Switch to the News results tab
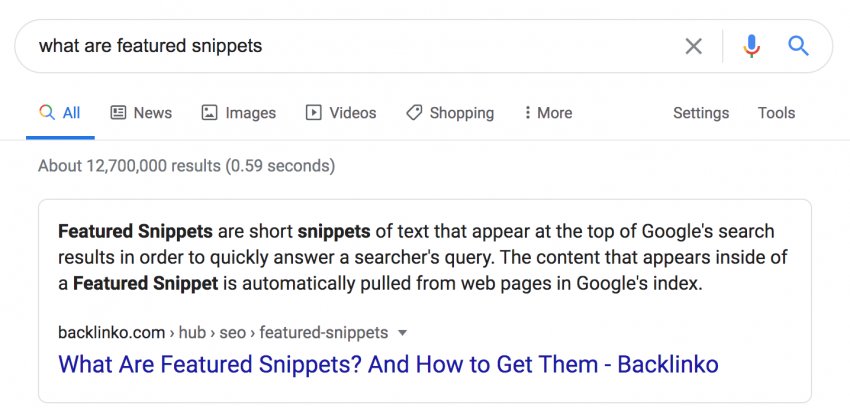This screenshot has width=850, height=408. [152, 113]
